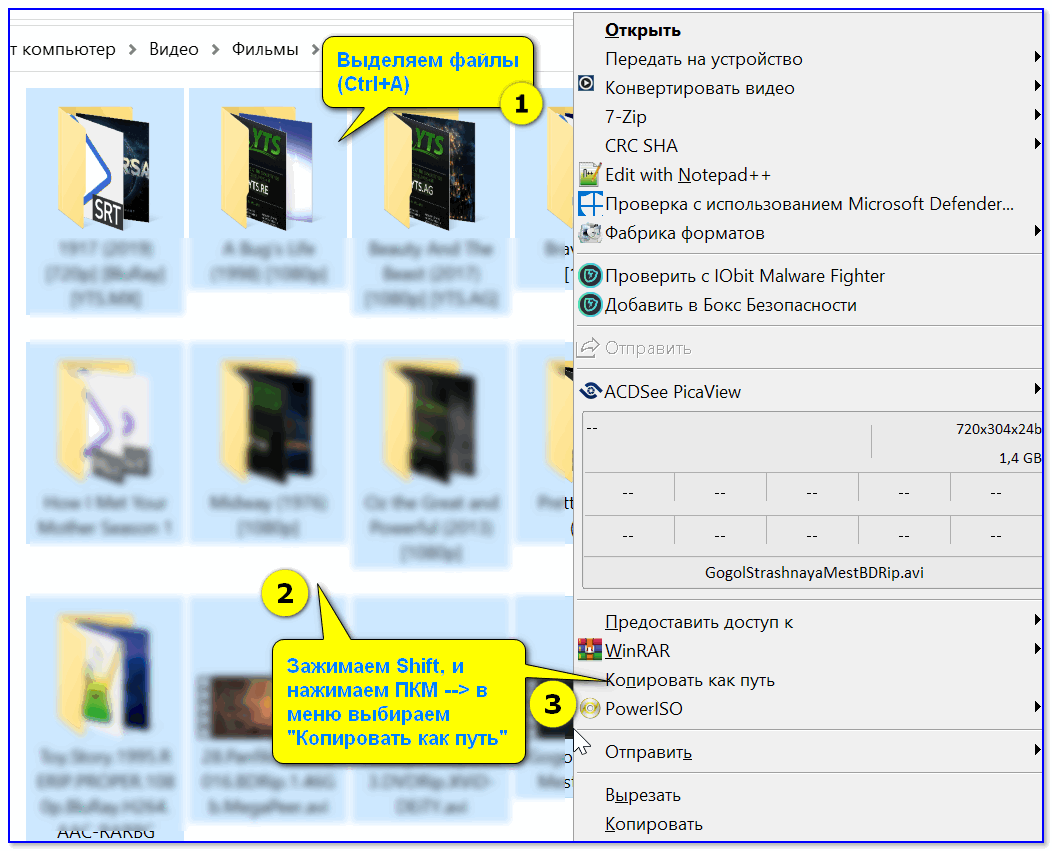This screenshot has width=1052, height=851.
Task: Click the Convert video icon in context menu
Action: click(x=586, y=83)
